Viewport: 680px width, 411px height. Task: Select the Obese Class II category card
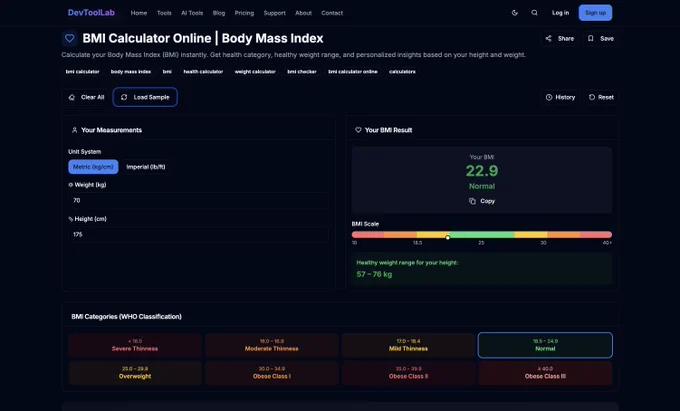tap(409, 373)
